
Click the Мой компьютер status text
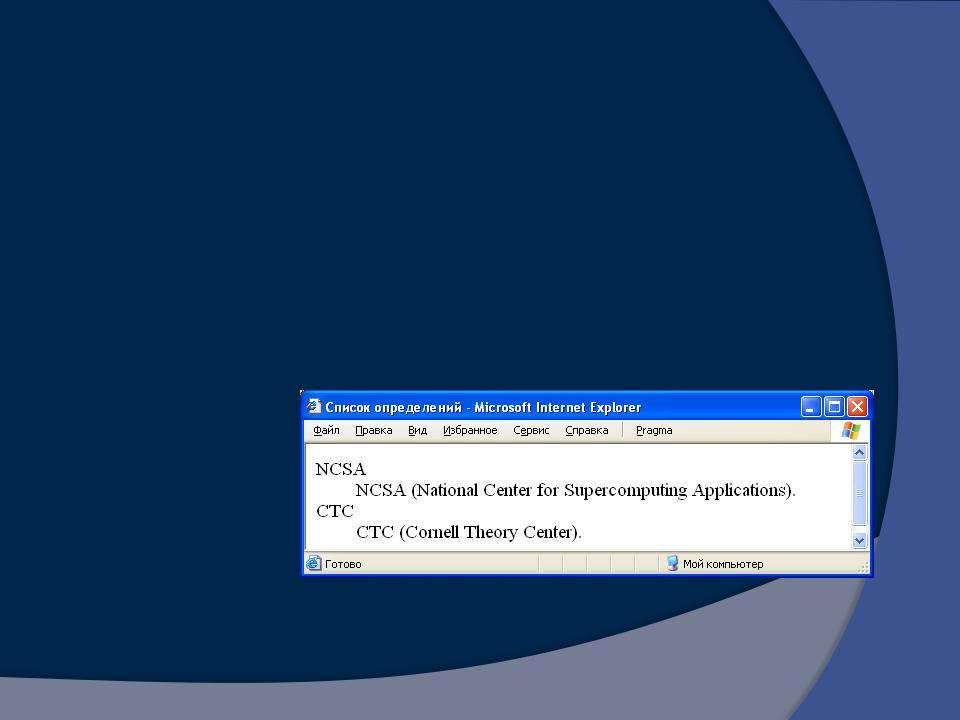(x=723, y=564)
